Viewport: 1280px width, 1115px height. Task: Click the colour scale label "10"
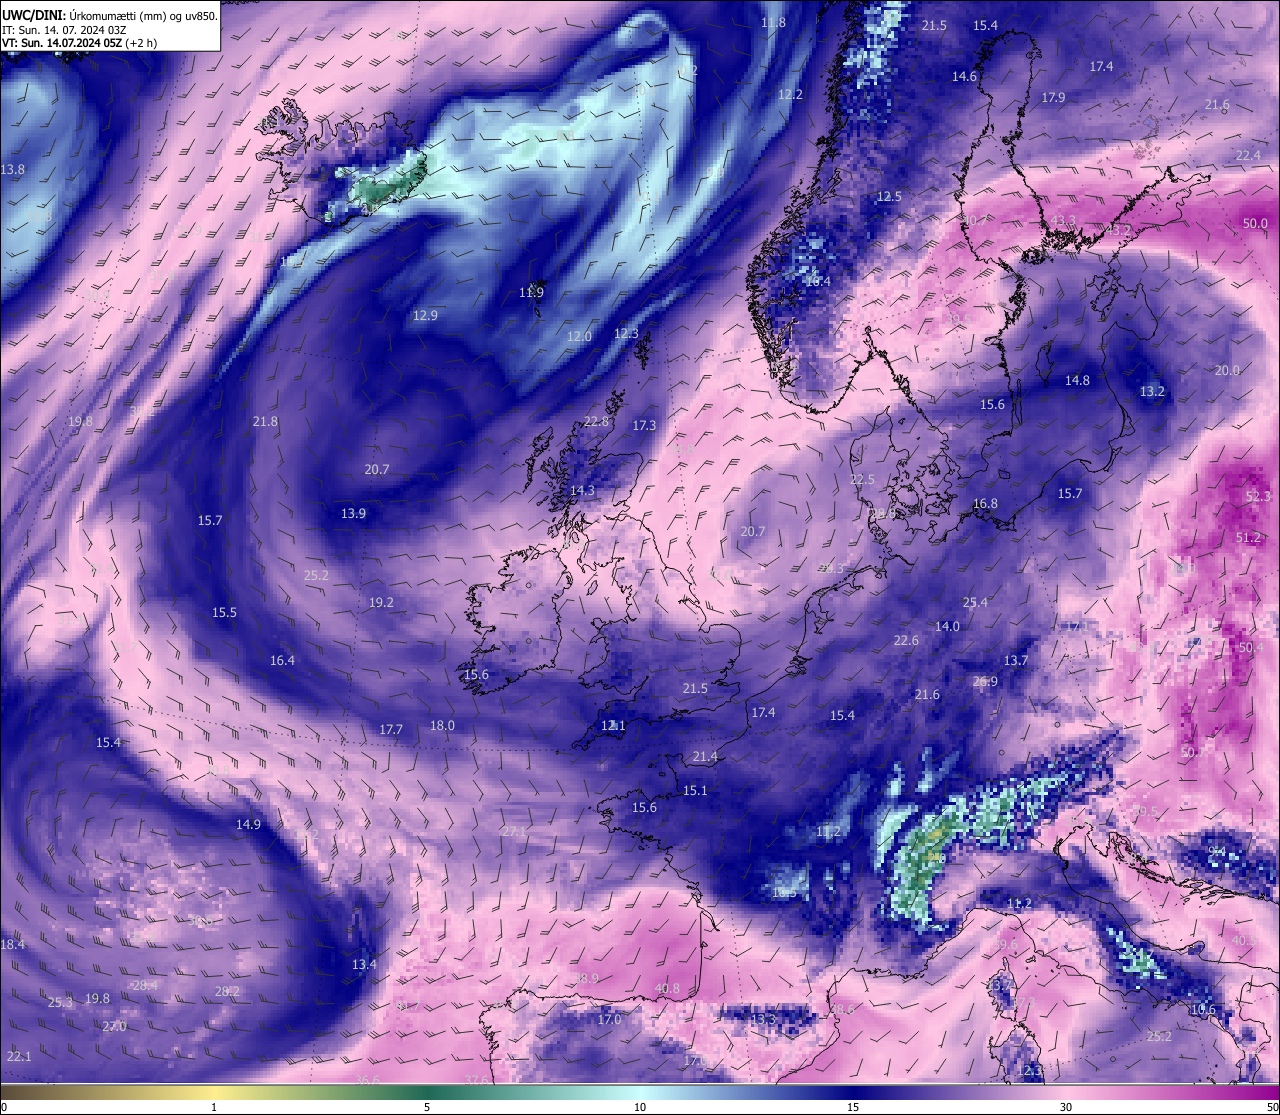(640, 1107)
